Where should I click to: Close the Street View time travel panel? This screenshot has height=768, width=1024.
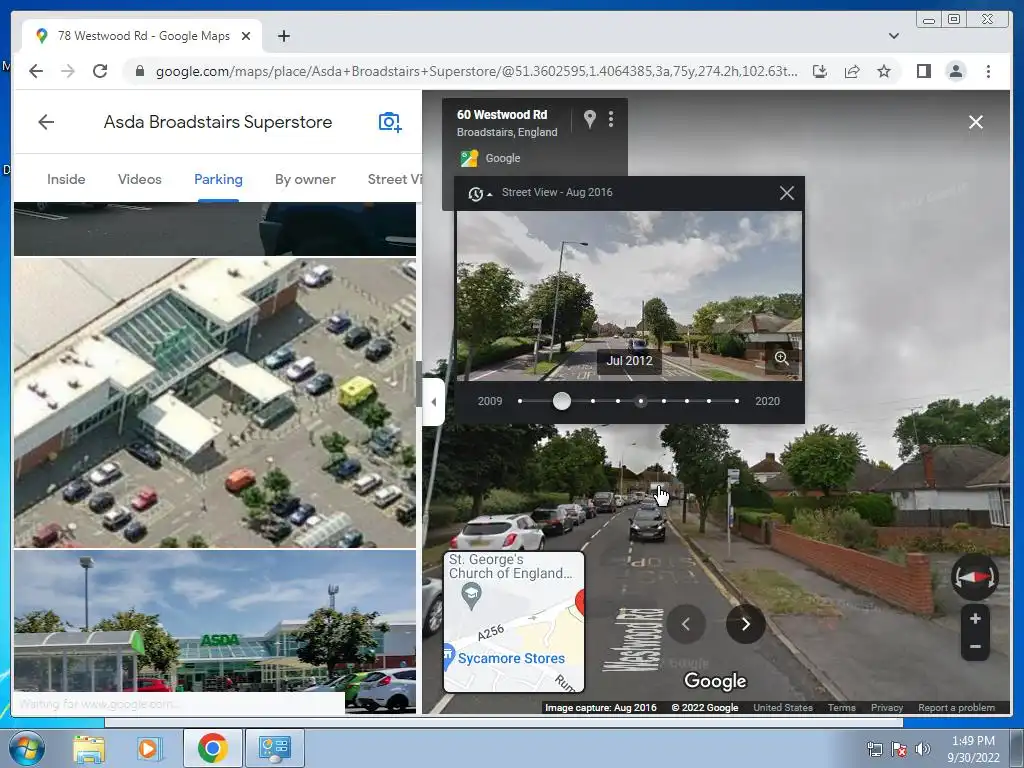[x=787, y=193]
